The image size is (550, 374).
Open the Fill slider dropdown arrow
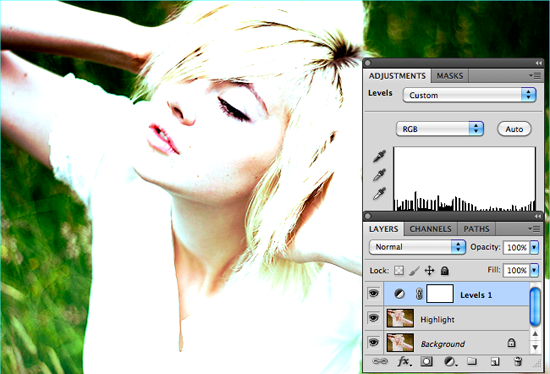click(x=534, y=270)
